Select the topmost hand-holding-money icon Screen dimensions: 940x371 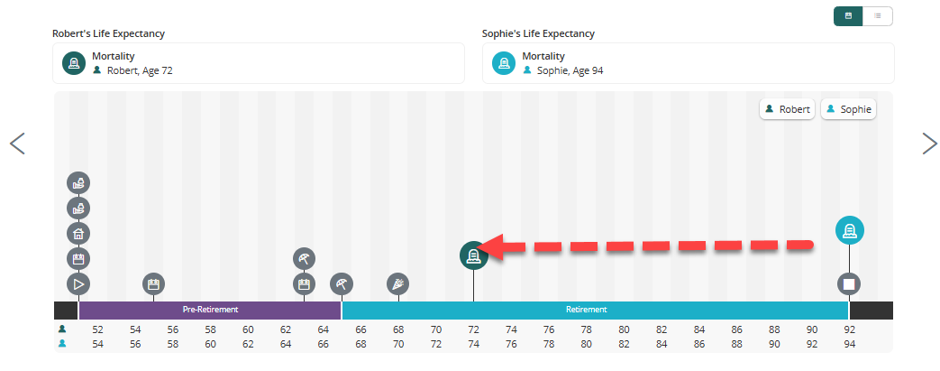(78, 183)
